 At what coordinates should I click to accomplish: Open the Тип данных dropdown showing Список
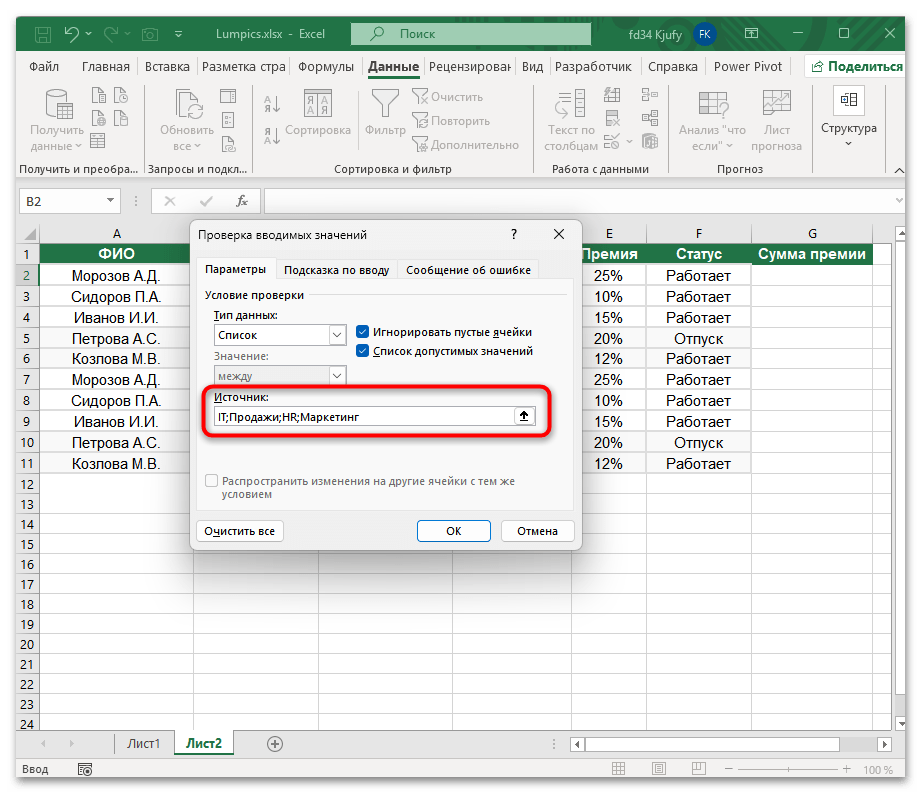point(337,335)
